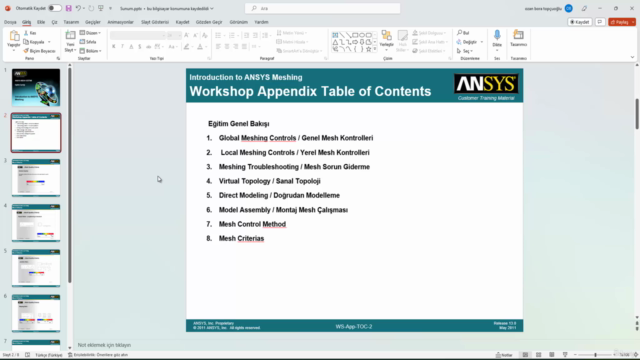Click the 'Not eklemek için tıklayın' notes area

[104, 345]
